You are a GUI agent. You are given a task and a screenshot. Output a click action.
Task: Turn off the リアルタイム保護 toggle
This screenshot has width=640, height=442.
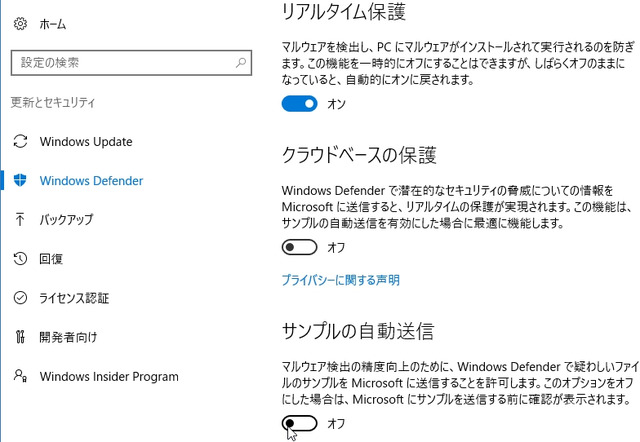click(299, 104)
